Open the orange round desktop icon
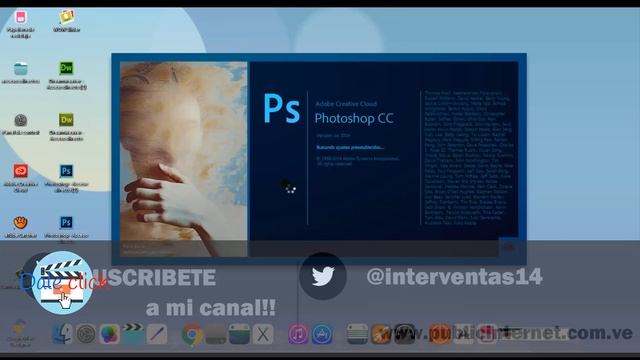 tap(20, 222)
